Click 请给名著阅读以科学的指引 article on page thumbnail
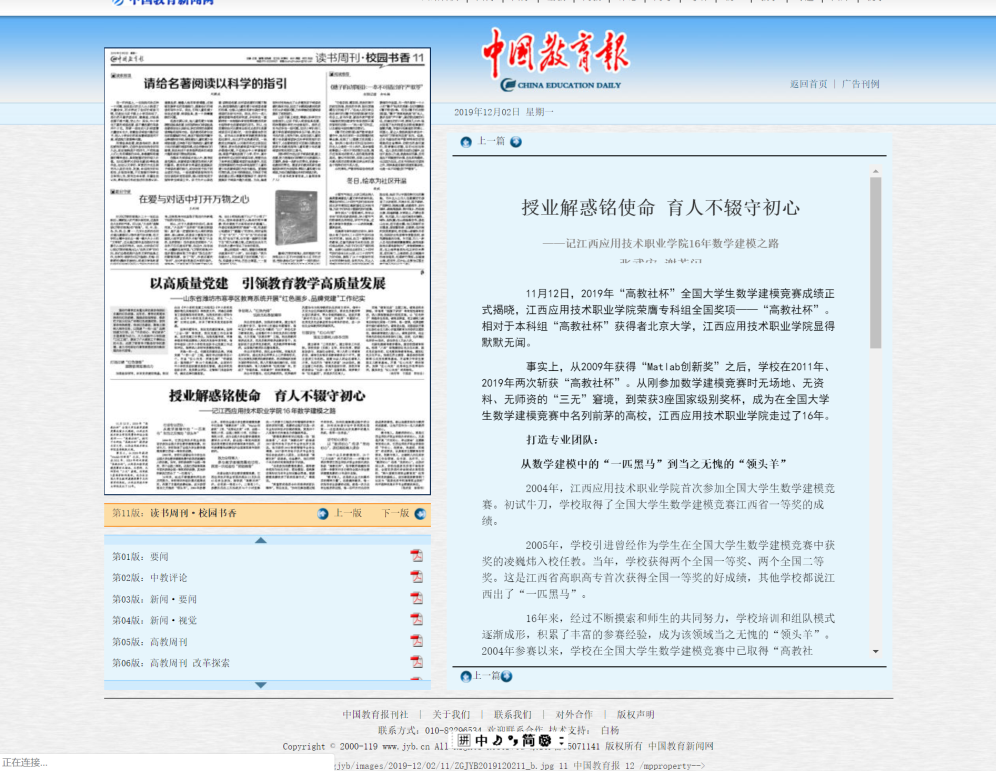Viewport: 996px width, 771px height. (x=215, y=83)
